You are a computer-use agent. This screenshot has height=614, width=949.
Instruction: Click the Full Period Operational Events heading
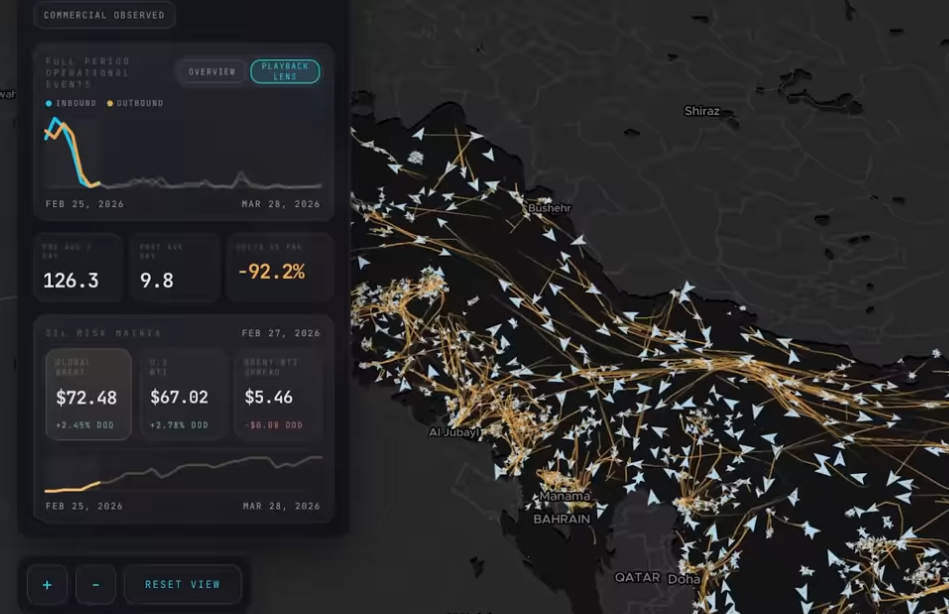coord(88,73)
